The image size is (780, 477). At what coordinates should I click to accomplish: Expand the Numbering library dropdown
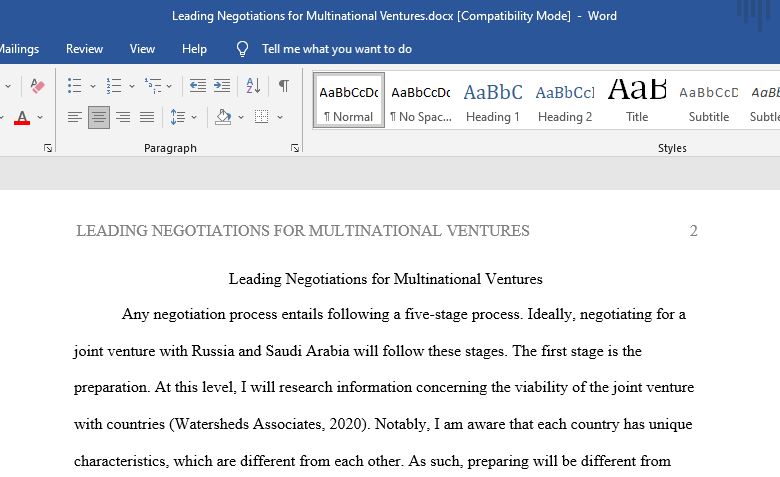tap(132, 86)
